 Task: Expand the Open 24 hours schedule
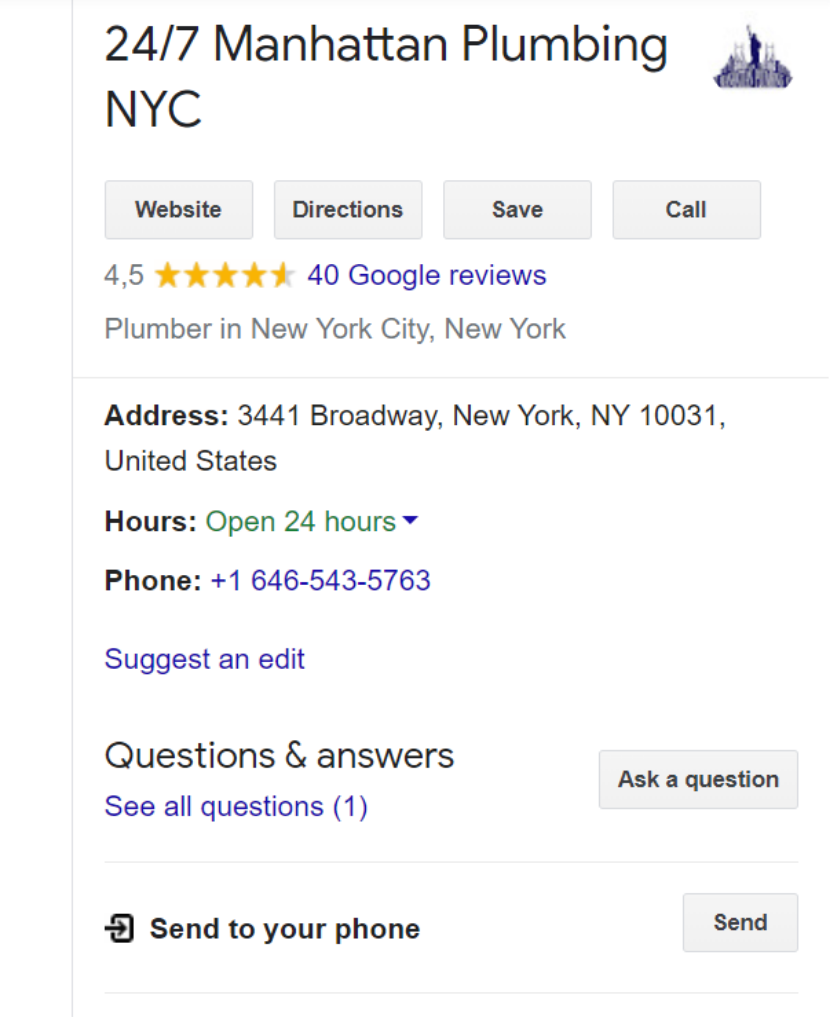click(299, 521)
